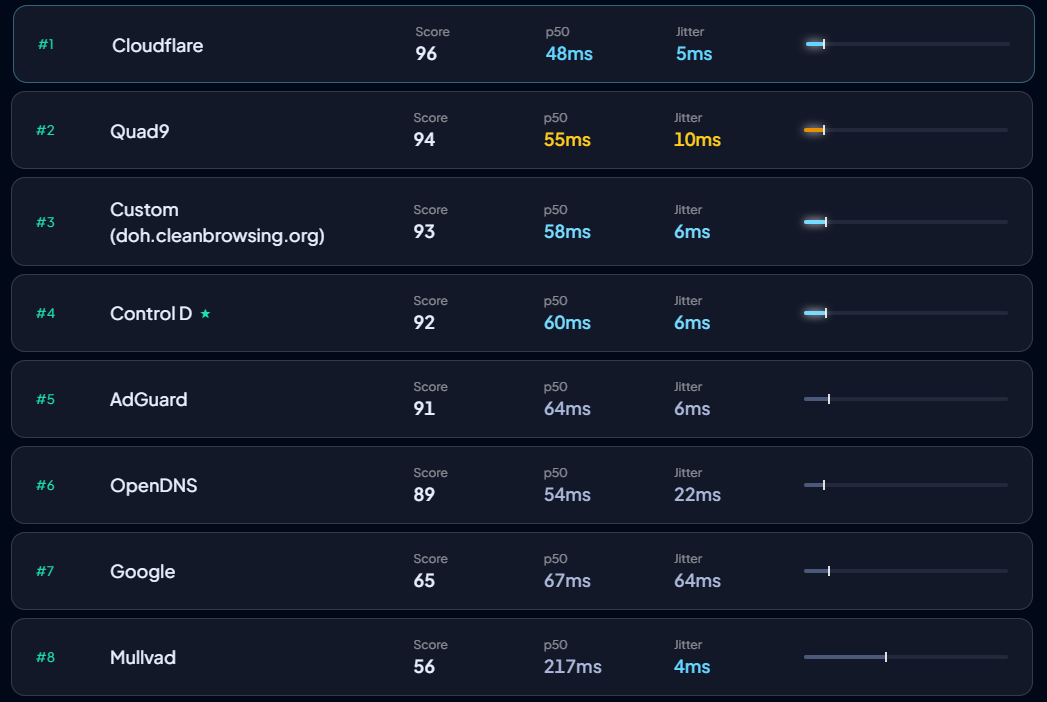Click Cloudflare's 48ms p50 value
Image resolution: width=1047 pixels, height=702 pixels.
pos(569,53)
